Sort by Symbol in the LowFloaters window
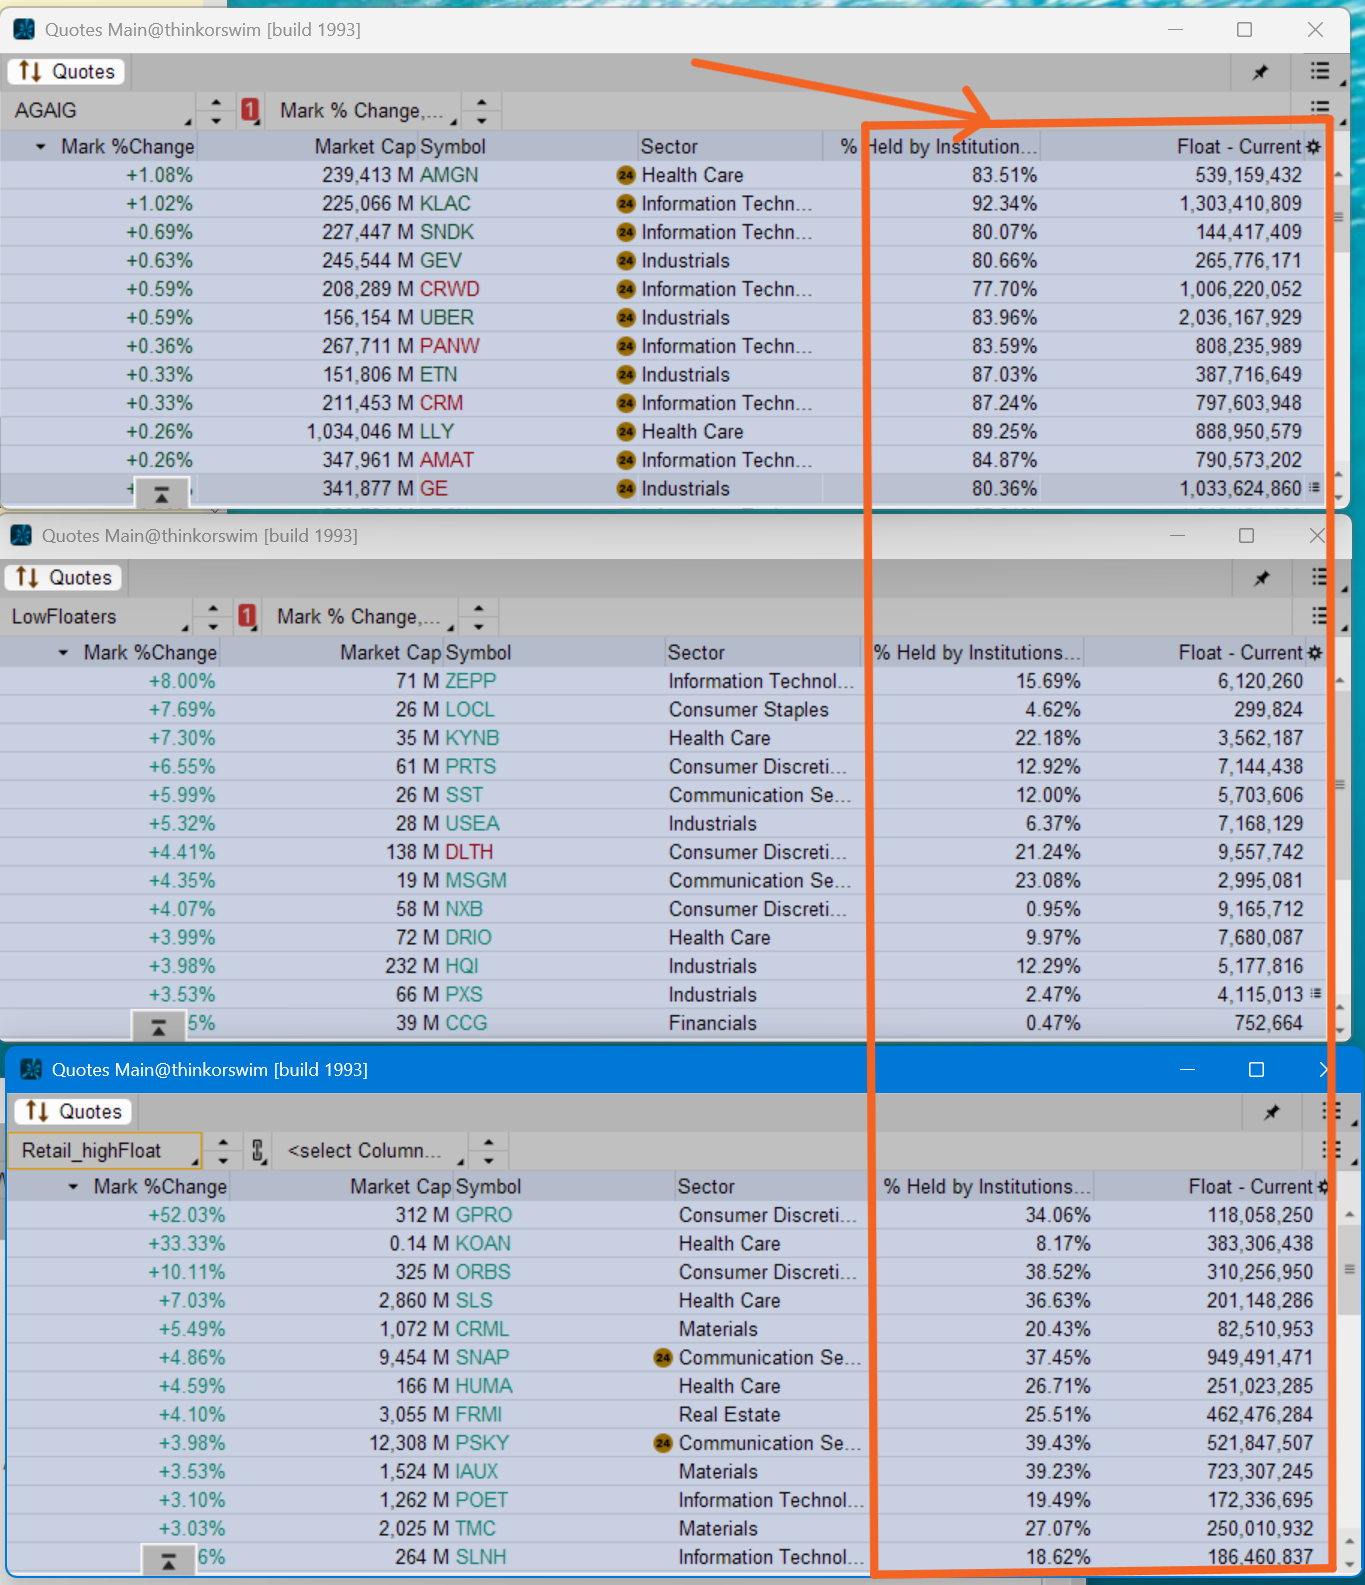 point(478,653)
